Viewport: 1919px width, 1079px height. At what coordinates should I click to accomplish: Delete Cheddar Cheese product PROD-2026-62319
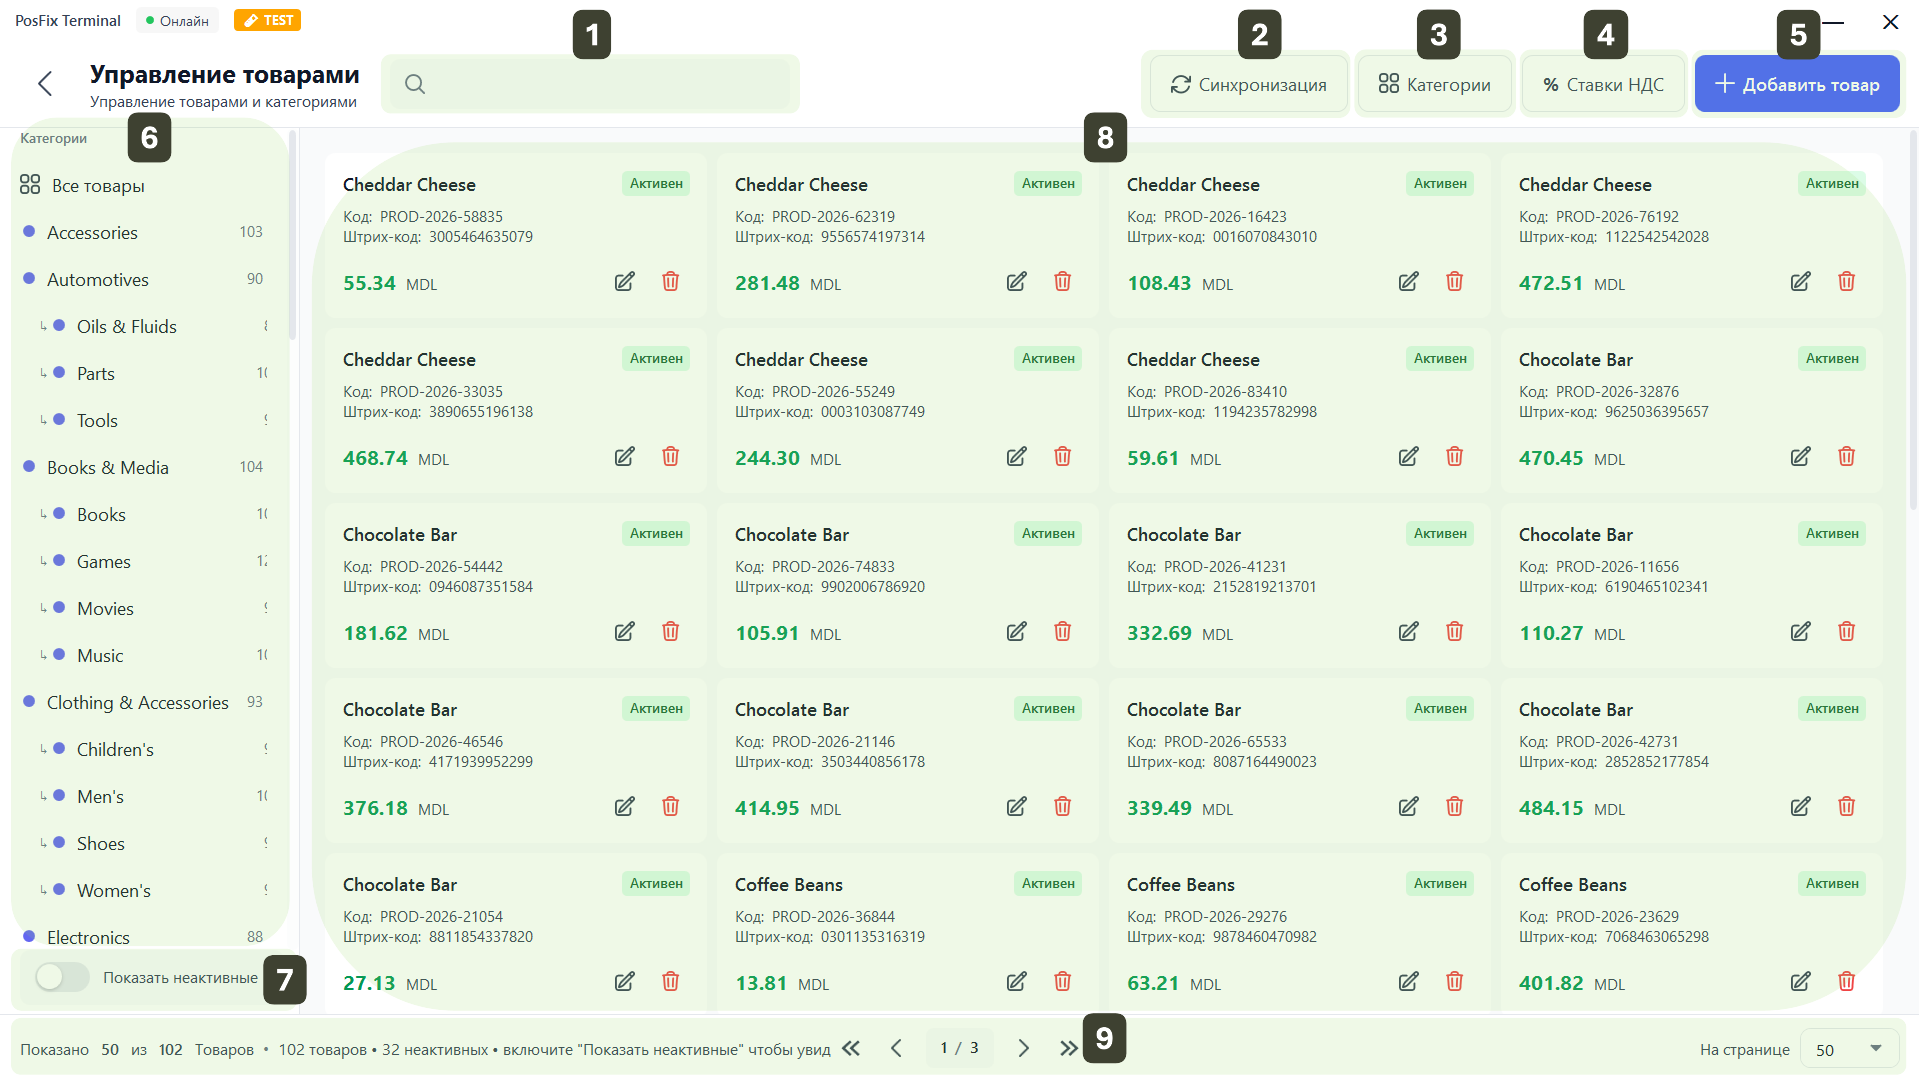[x=1062, y=282]
